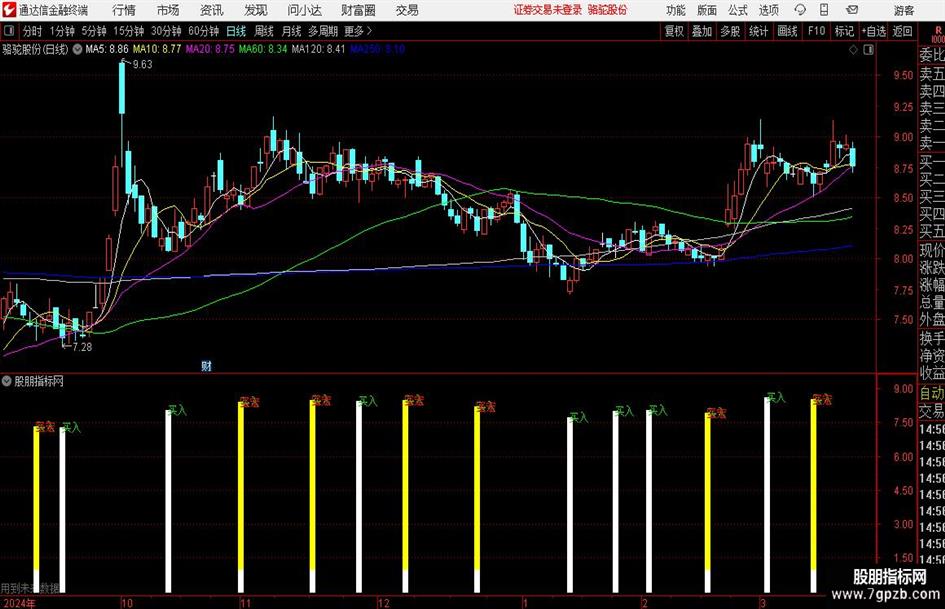The height and width of the screenshot is (609, 945).
Task: Click the month 11 marker on the time axis
Action: click(245, 603)
